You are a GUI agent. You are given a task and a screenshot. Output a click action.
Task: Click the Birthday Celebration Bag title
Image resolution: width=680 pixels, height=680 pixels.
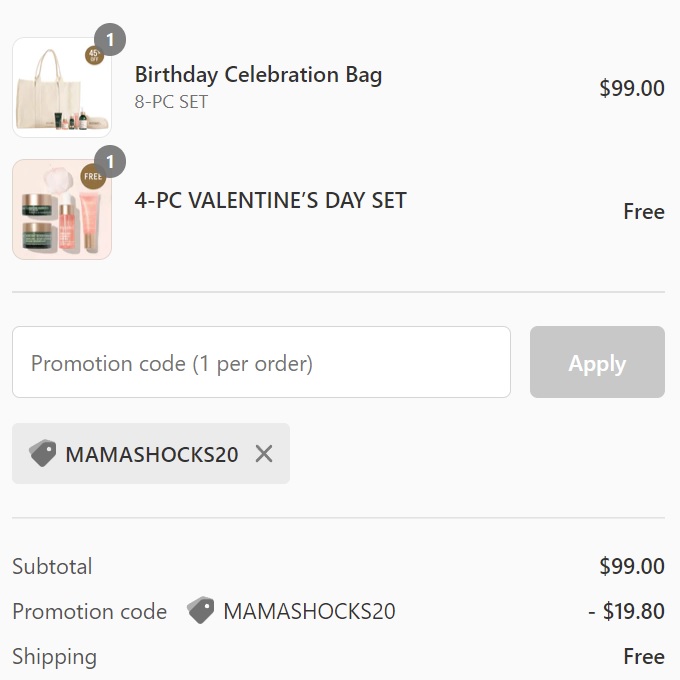258,75
